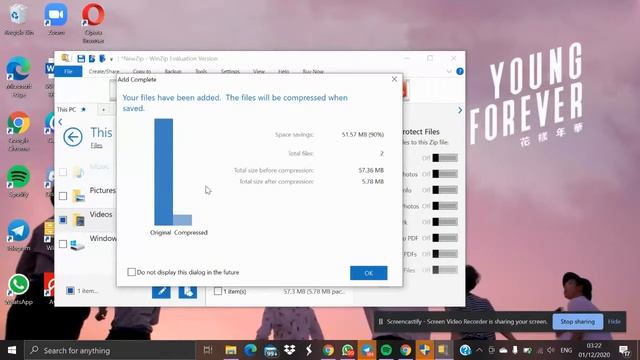
Task: Open the Opera Browser desktop shortcut
Action: pyautogui.click(x=93, y=23)
